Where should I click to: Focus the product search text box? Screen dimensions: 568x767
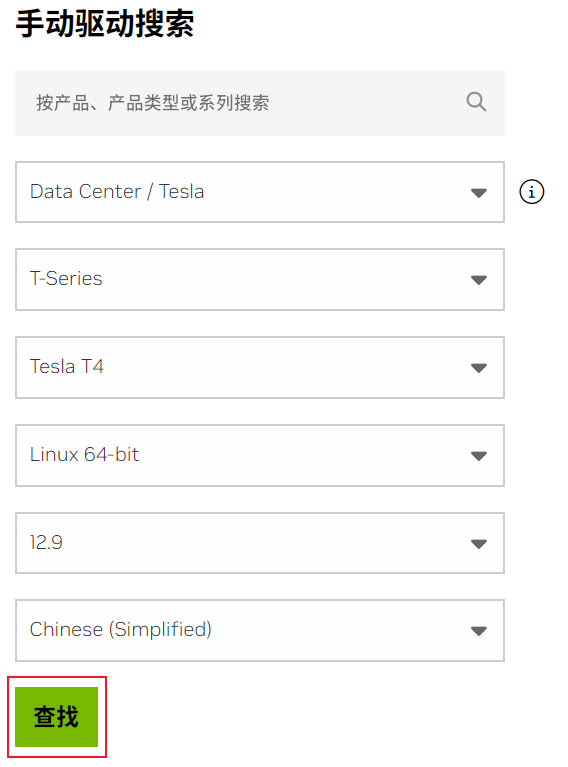pyautogui.click(x=260, y=103)
